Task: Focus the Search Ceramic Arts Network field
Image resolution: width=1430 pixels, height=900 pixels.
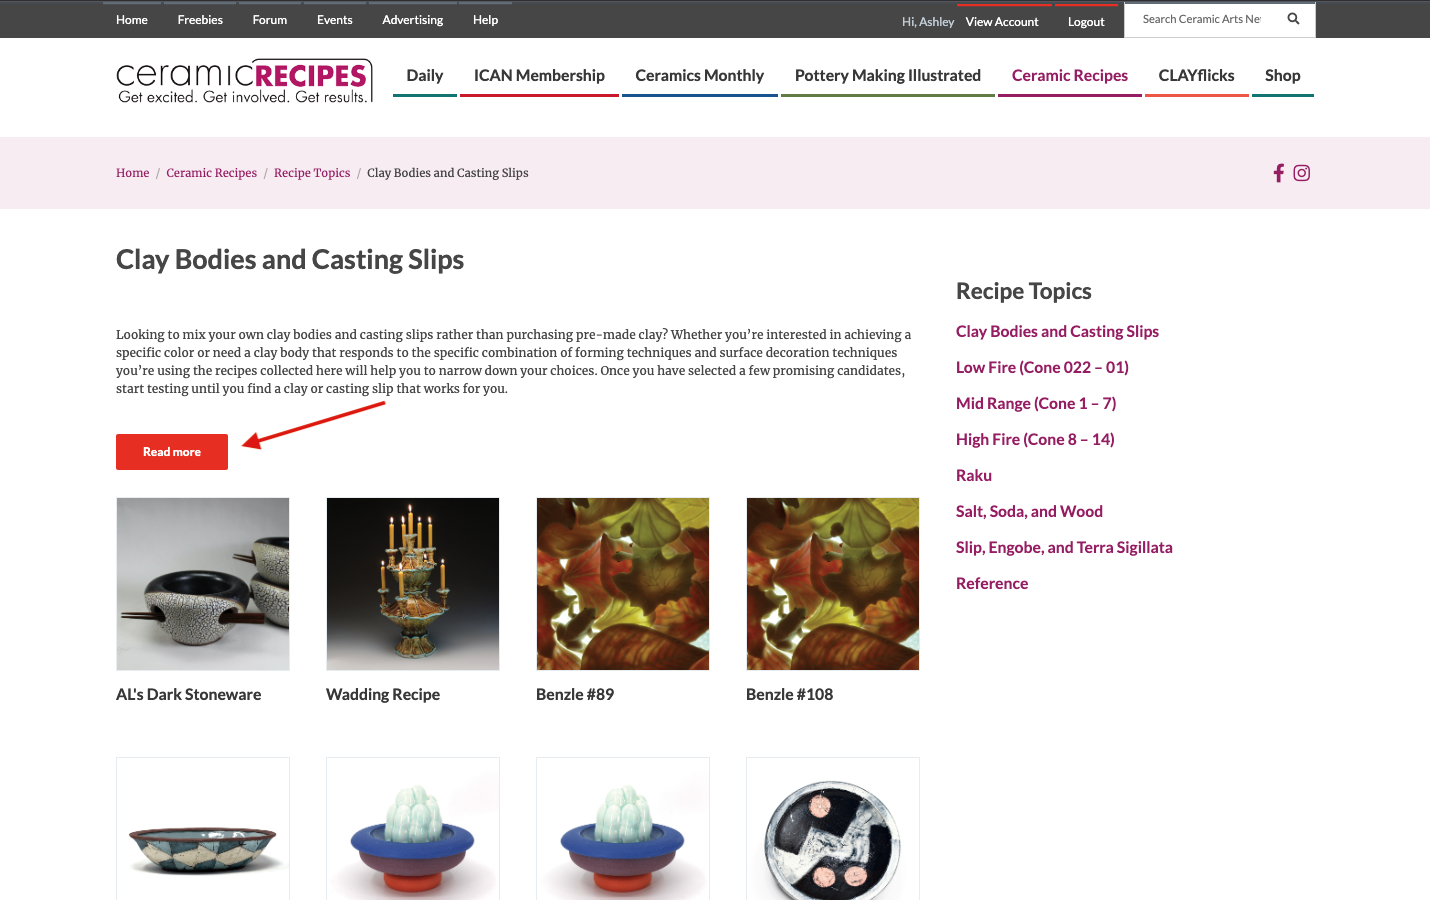Action: coord(1203,19)
